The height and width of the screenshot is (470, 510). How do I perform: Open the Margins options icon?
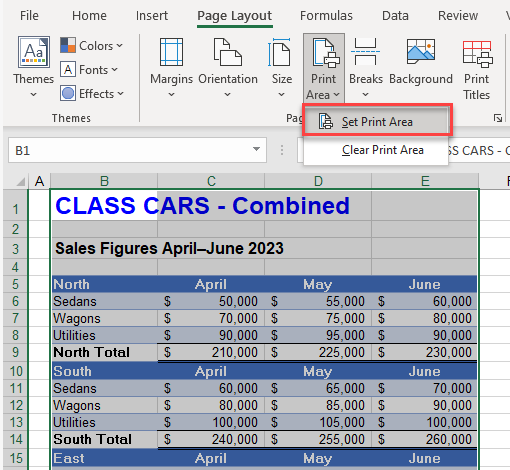(x=171, y=52)
